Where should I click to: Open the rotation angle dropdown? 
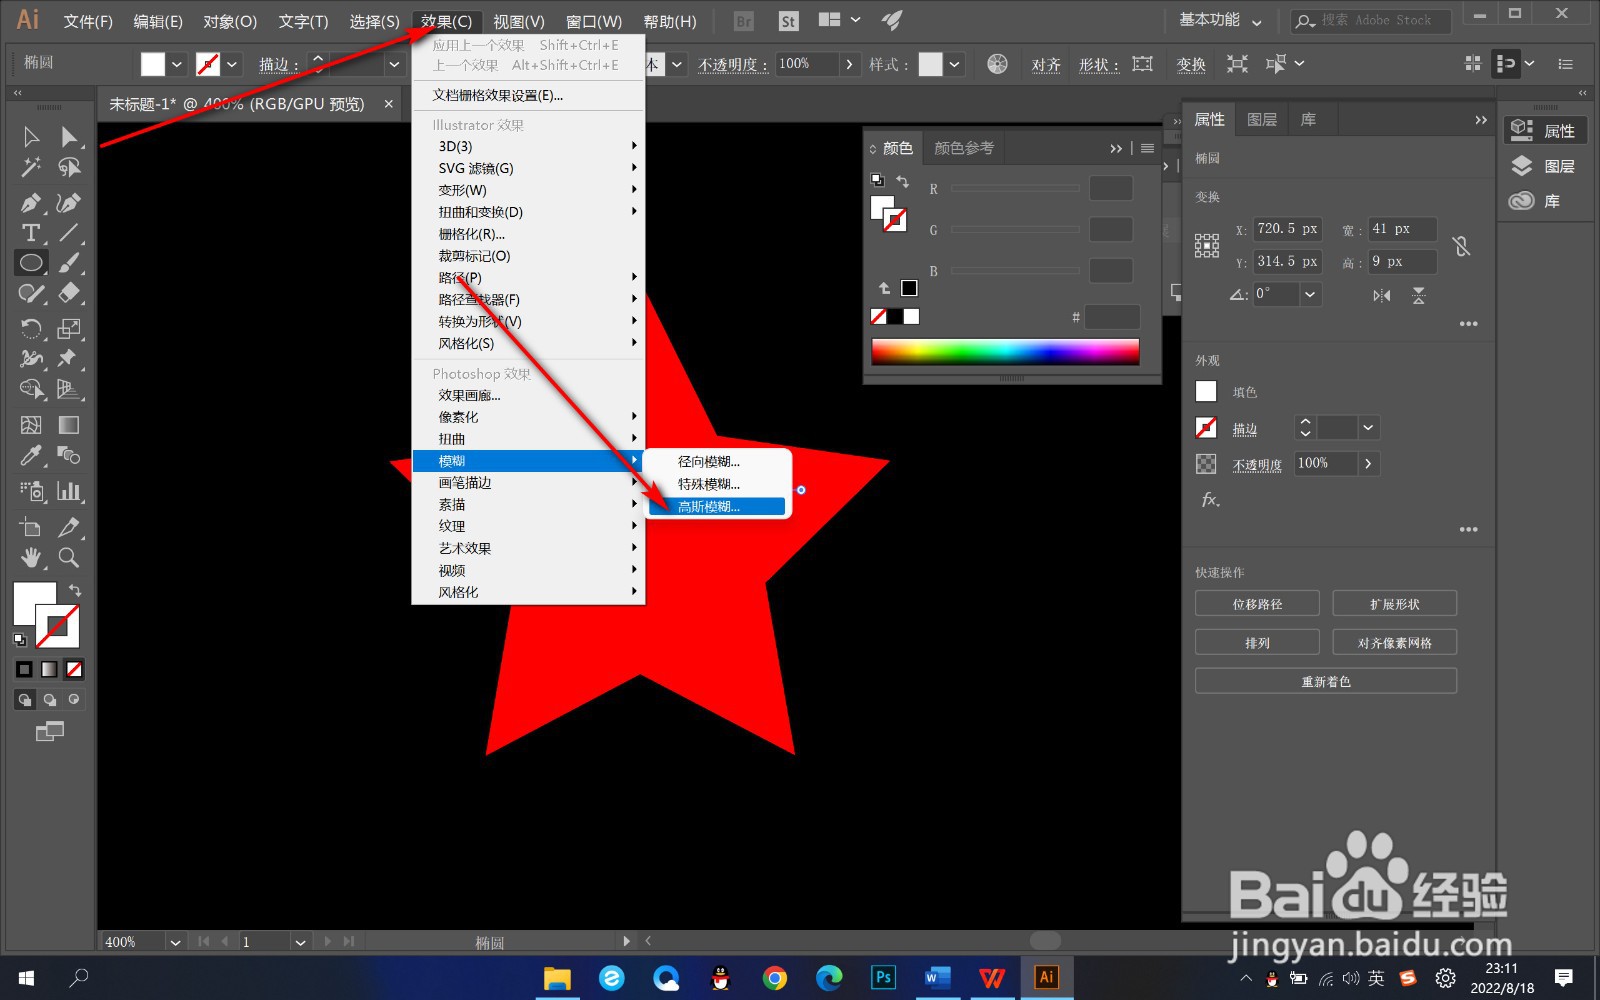tap(1310, 294)
